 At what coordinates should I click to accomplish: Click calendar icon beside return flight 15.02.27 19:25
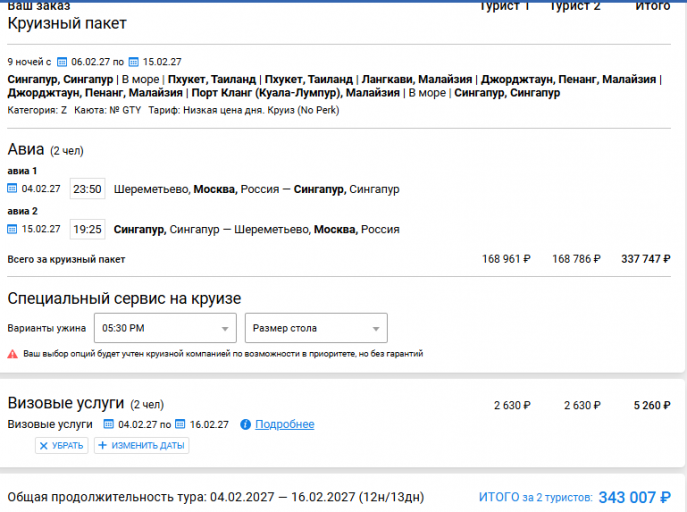click(12, 229)
